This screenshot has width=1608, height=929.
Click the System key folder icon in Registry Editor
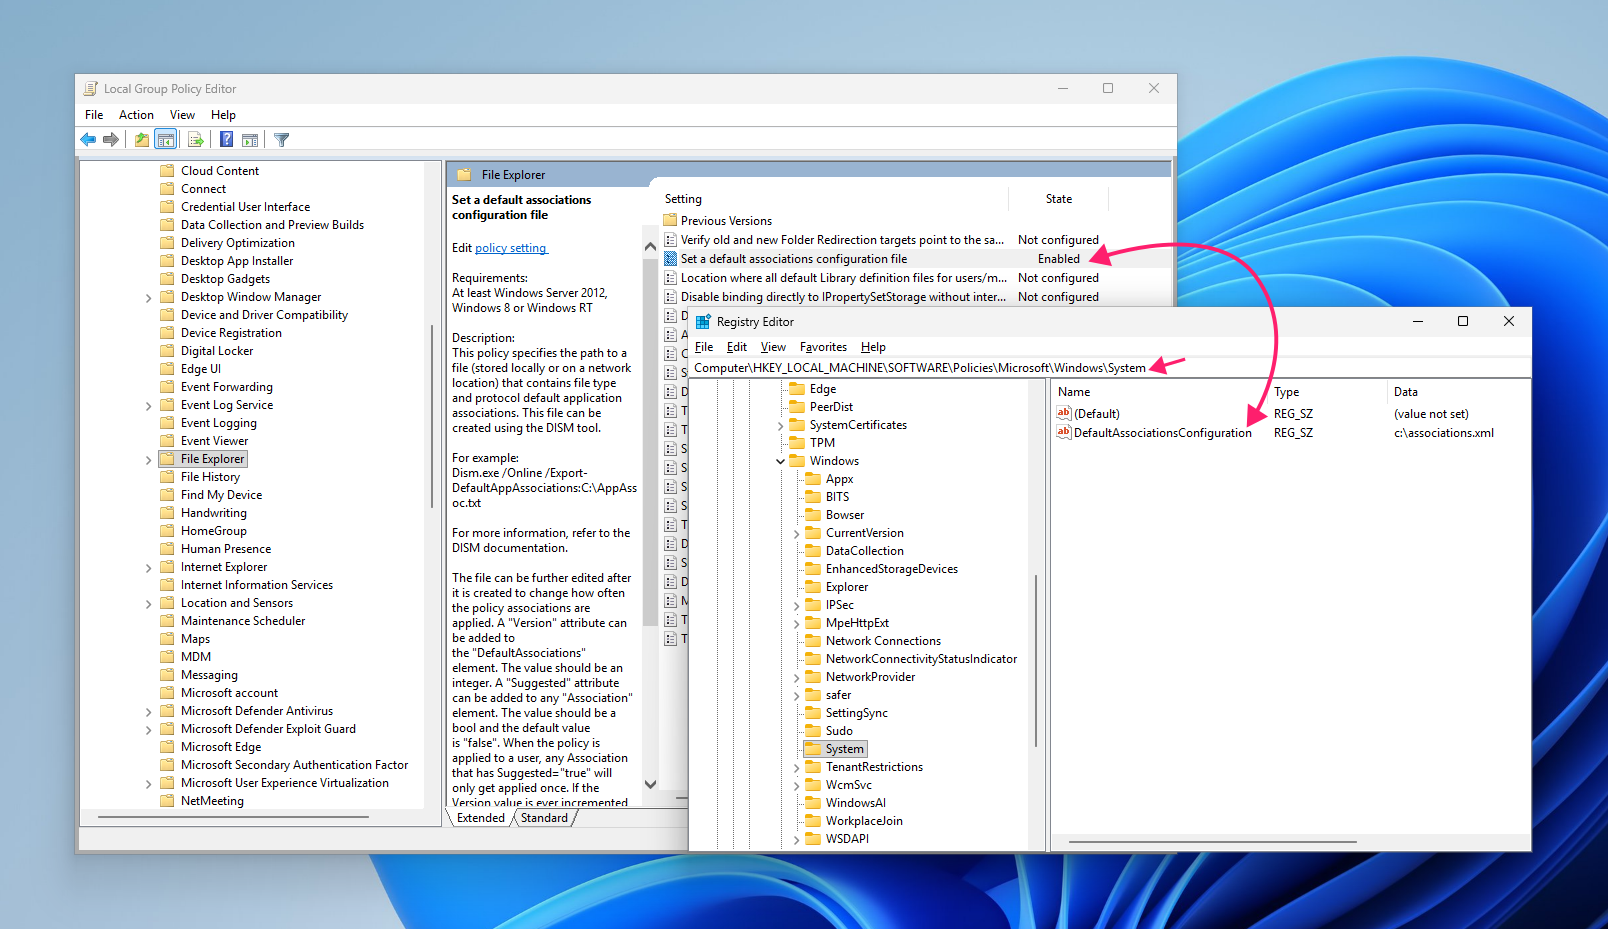(813, 748)
